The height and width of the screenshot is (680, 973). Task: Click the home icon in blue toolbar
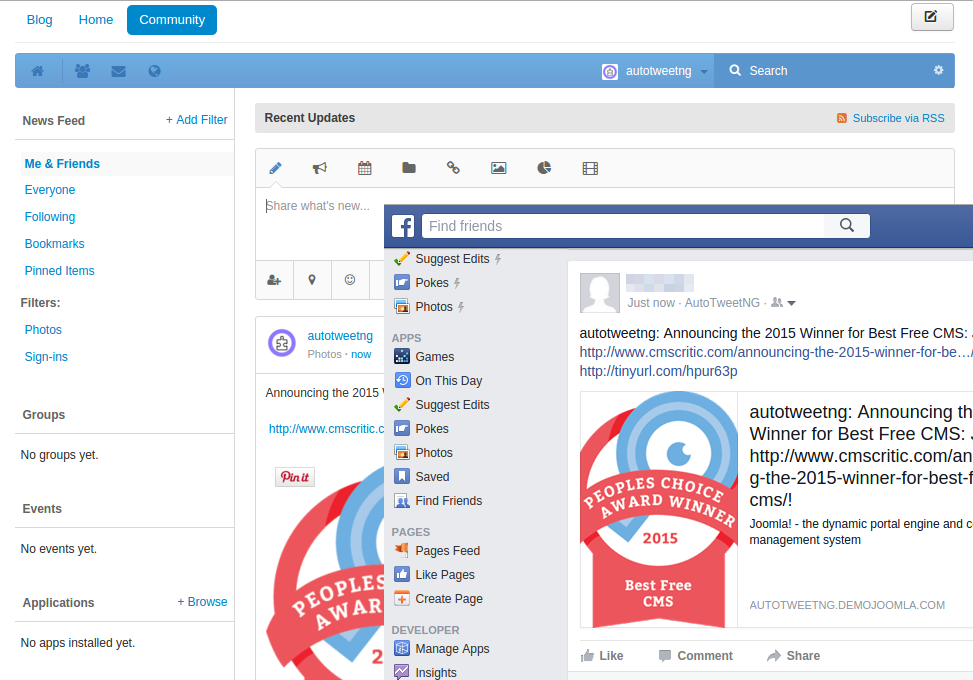pos(38,71)
